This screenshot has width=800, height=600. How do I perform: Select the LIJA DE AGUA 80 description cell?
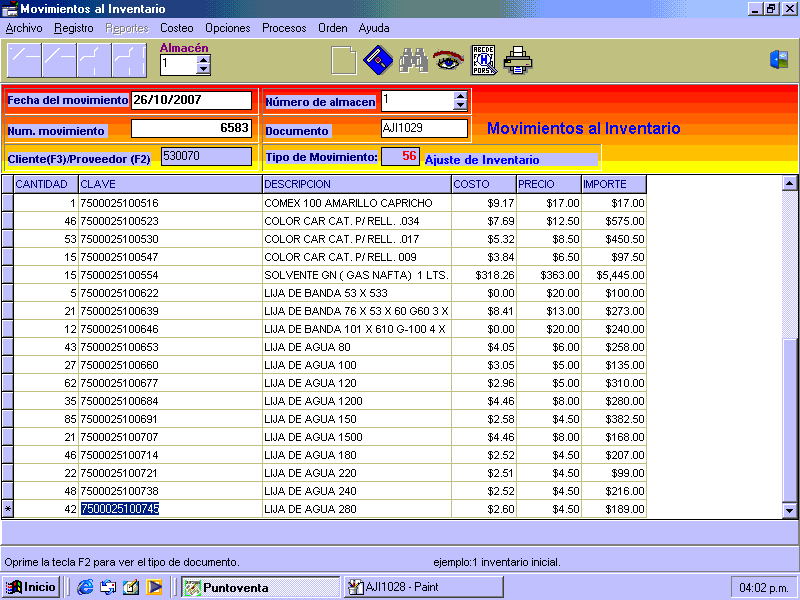[356, 347]
